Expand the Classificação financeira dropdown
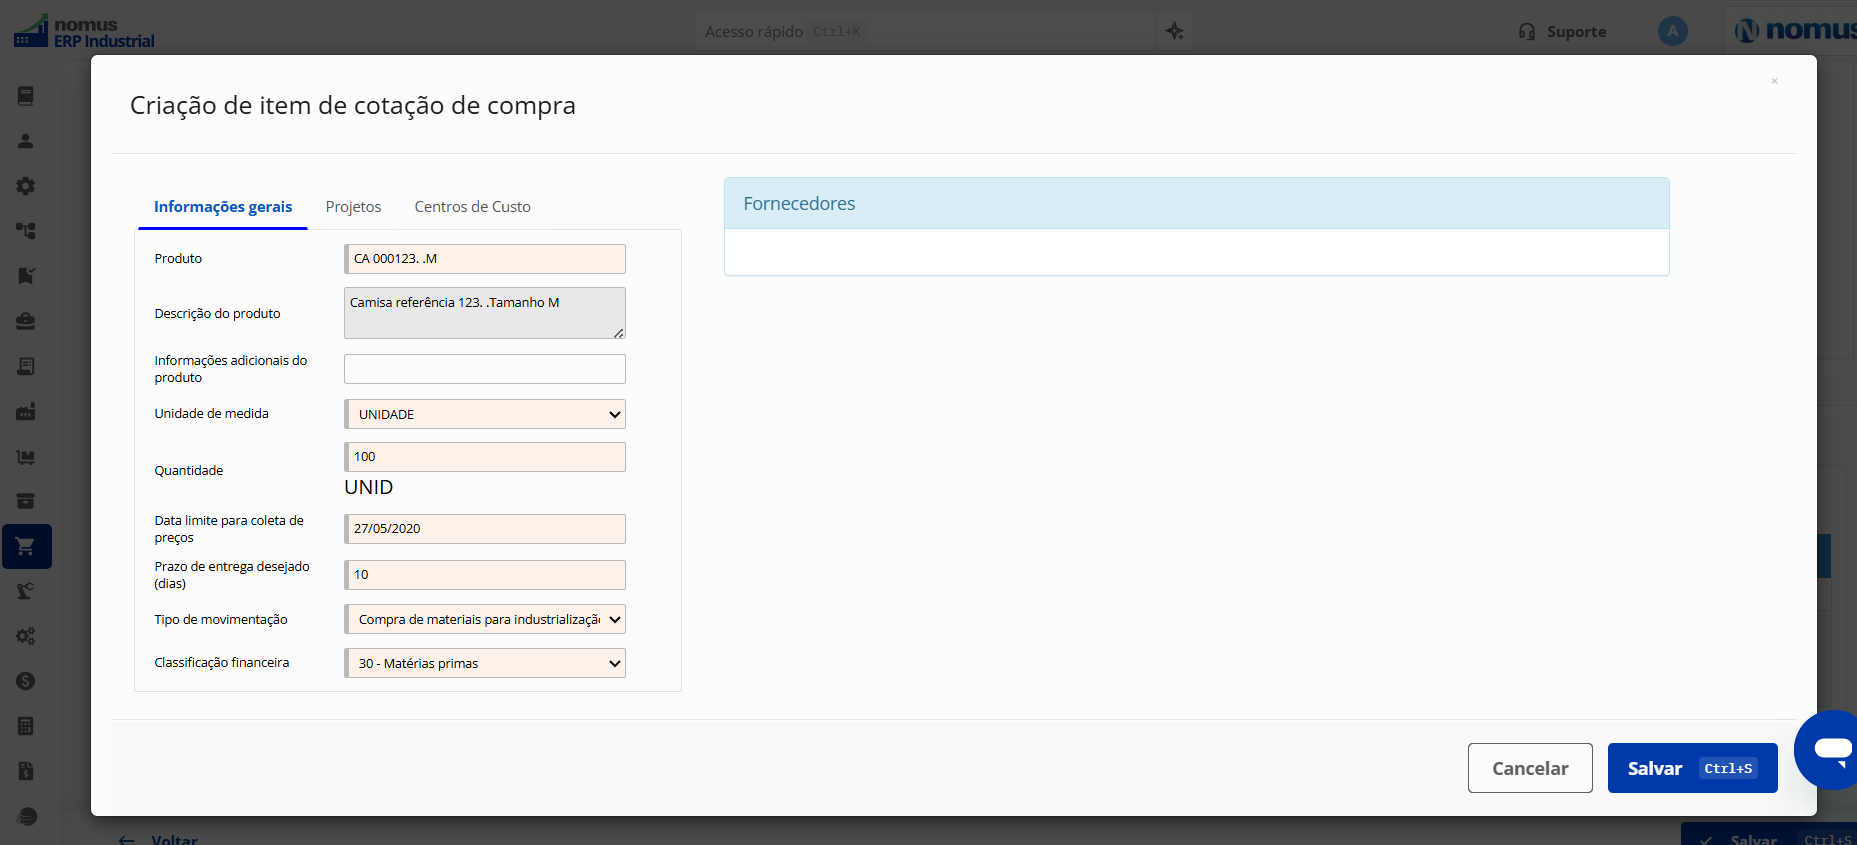 click(x=485, y=663)
